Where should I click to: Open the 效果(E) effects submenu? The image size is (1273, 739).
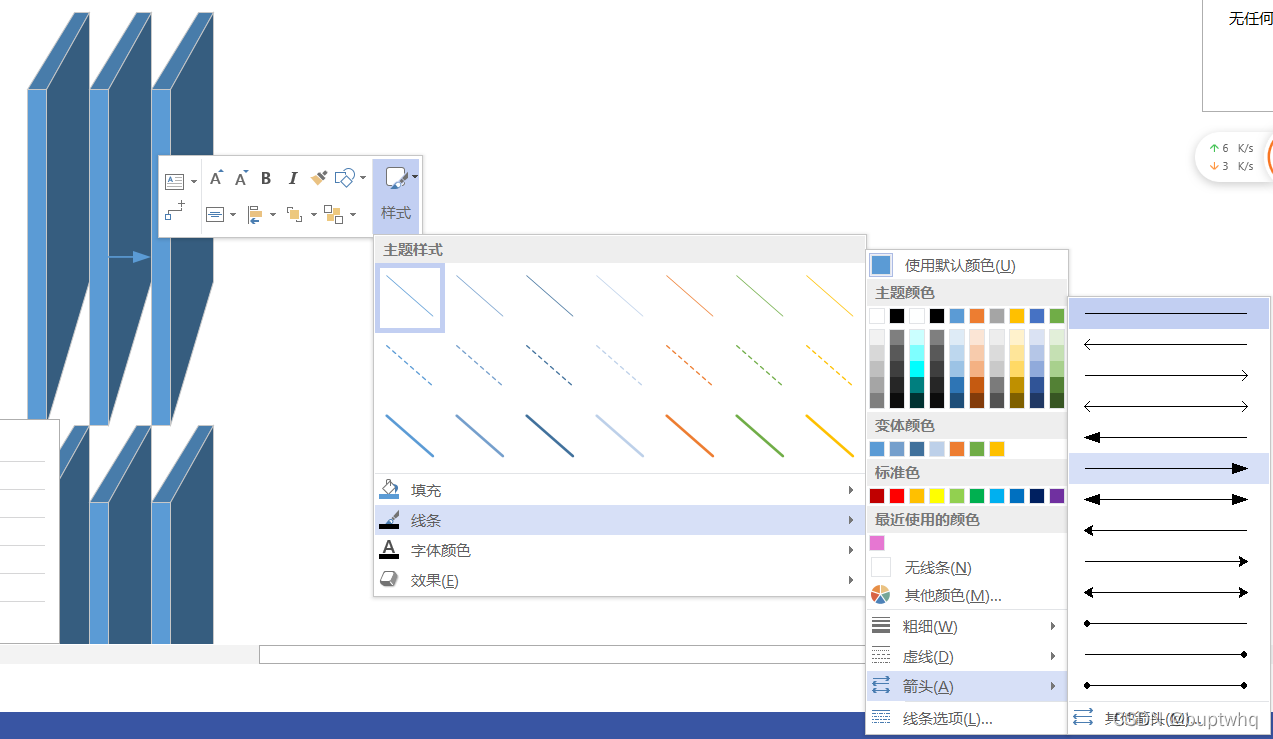[619, 580]
